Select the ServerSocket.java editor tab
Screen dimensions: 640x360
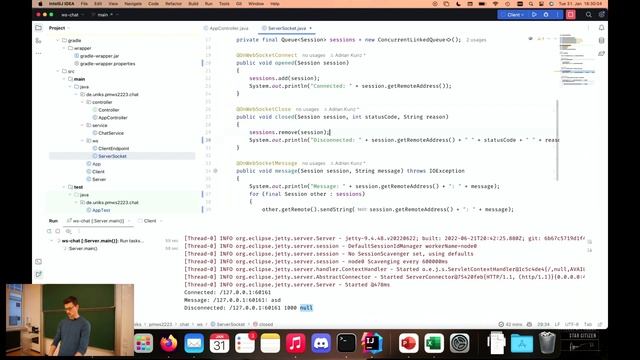287,28
